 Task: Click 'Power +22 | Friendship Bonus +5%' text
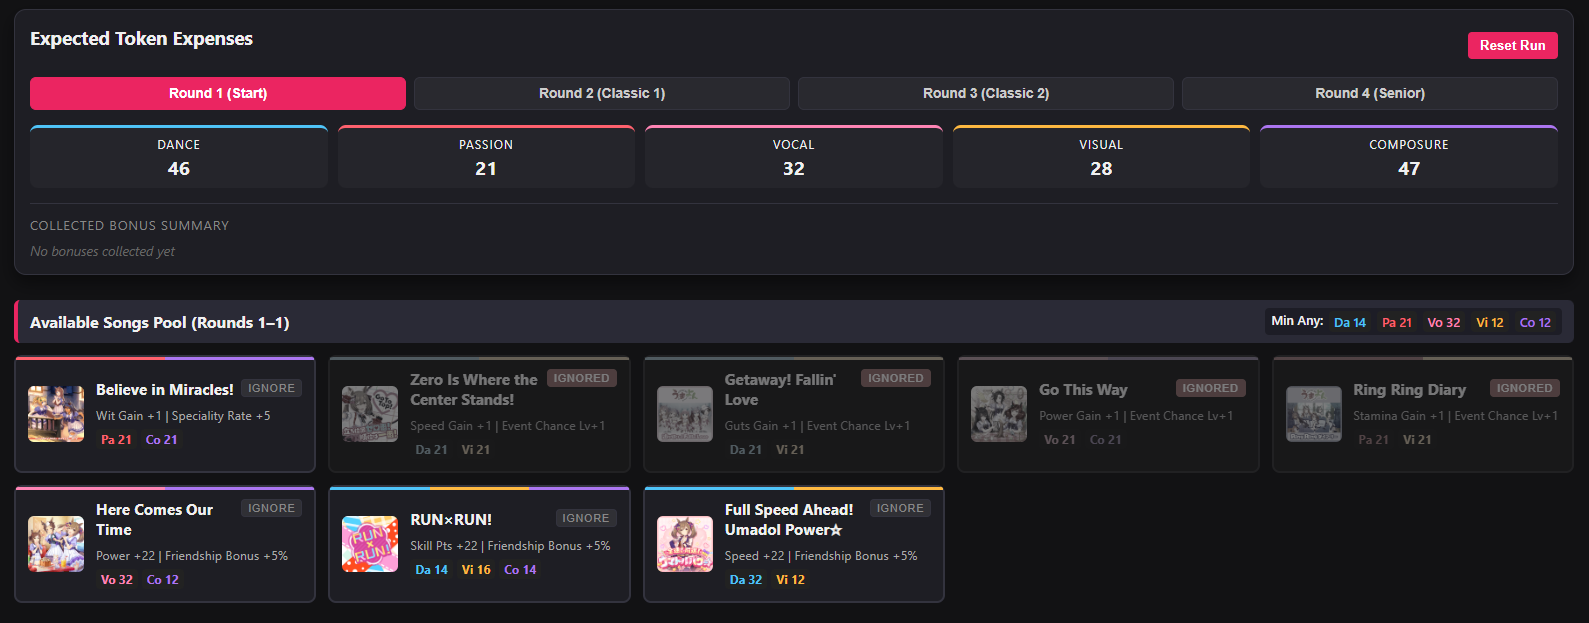pos(192,556)
